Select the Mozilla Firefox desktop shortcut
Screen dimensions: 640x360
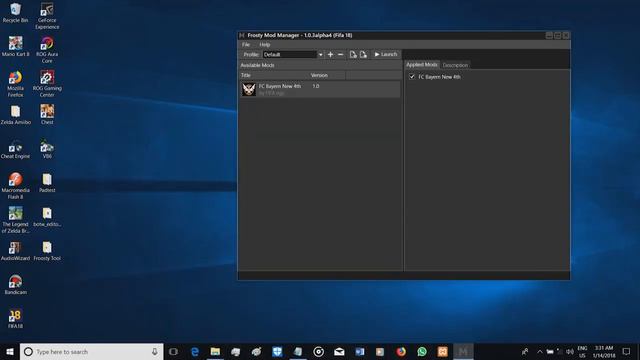click(x=16, y=84)
